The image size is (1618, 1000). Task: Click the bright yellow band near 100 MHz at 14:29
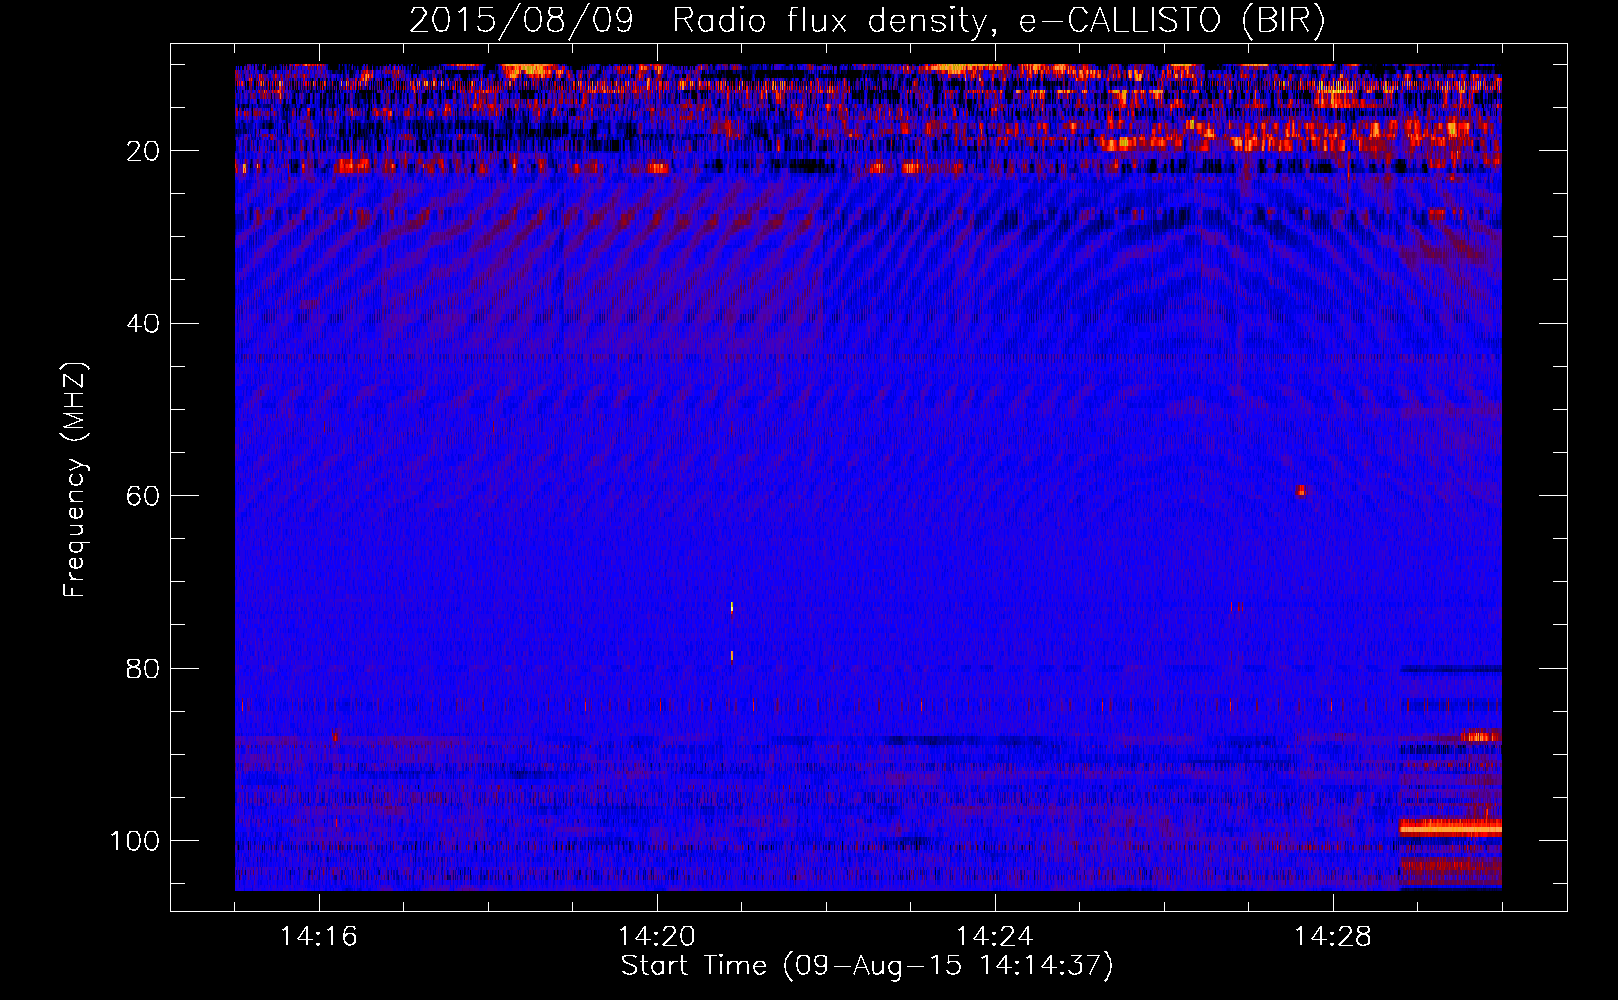(1450, 828)
